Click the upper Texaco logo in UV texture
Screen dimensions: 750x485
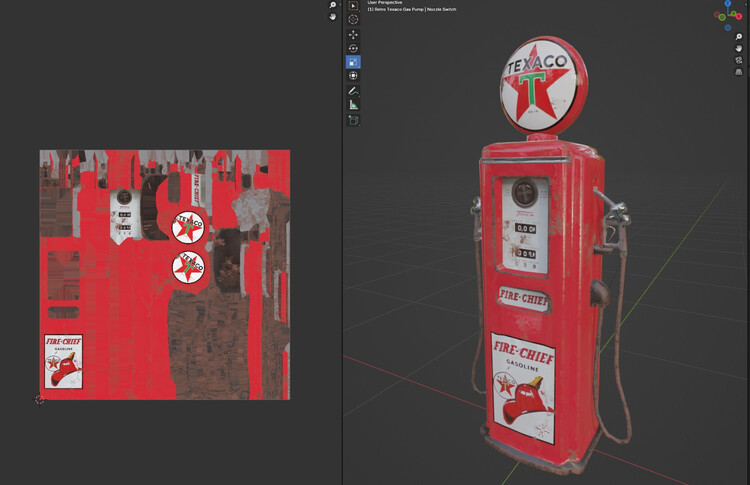click(188, 227)
